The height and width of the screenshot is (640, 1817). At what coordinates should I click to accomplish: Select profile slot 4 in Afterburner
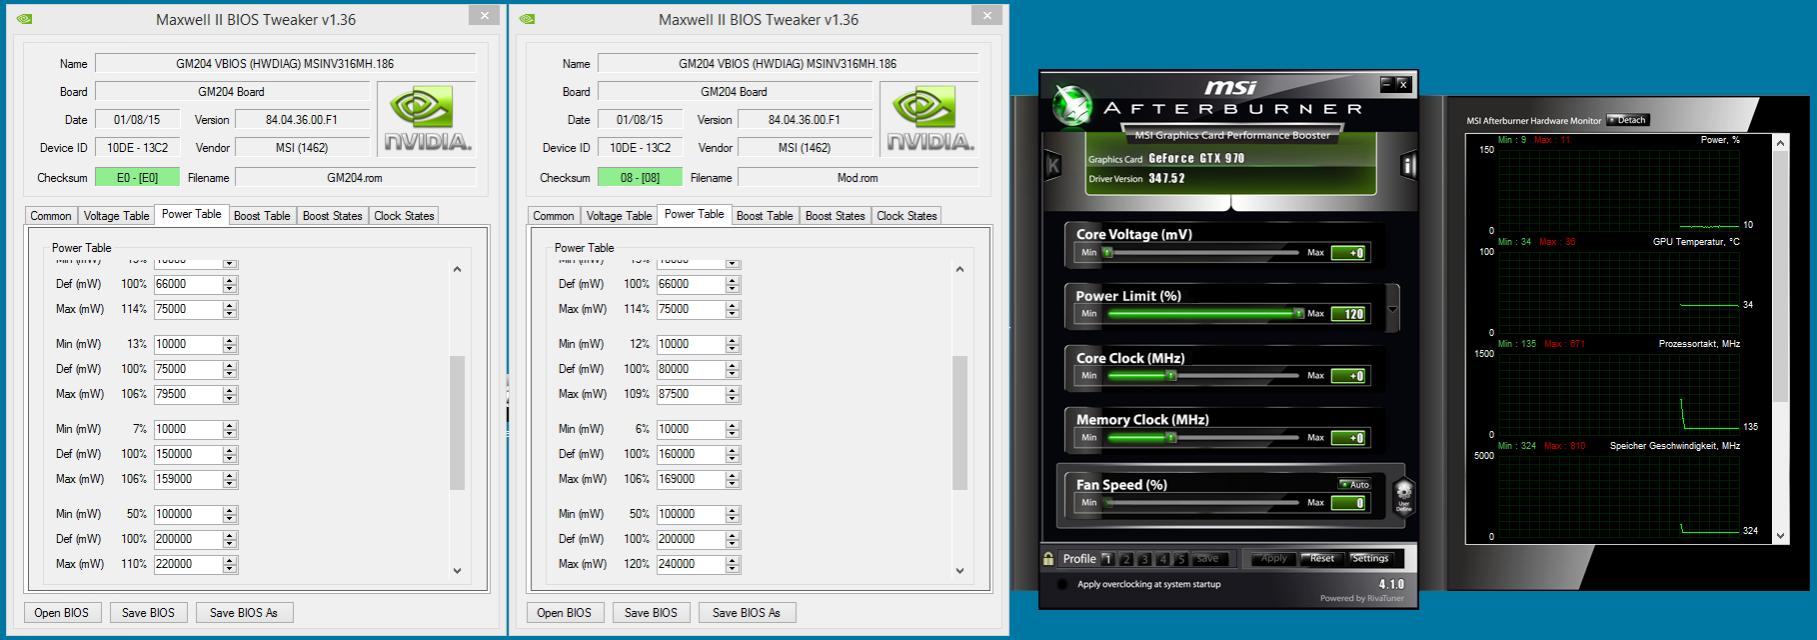point(1163,559)
